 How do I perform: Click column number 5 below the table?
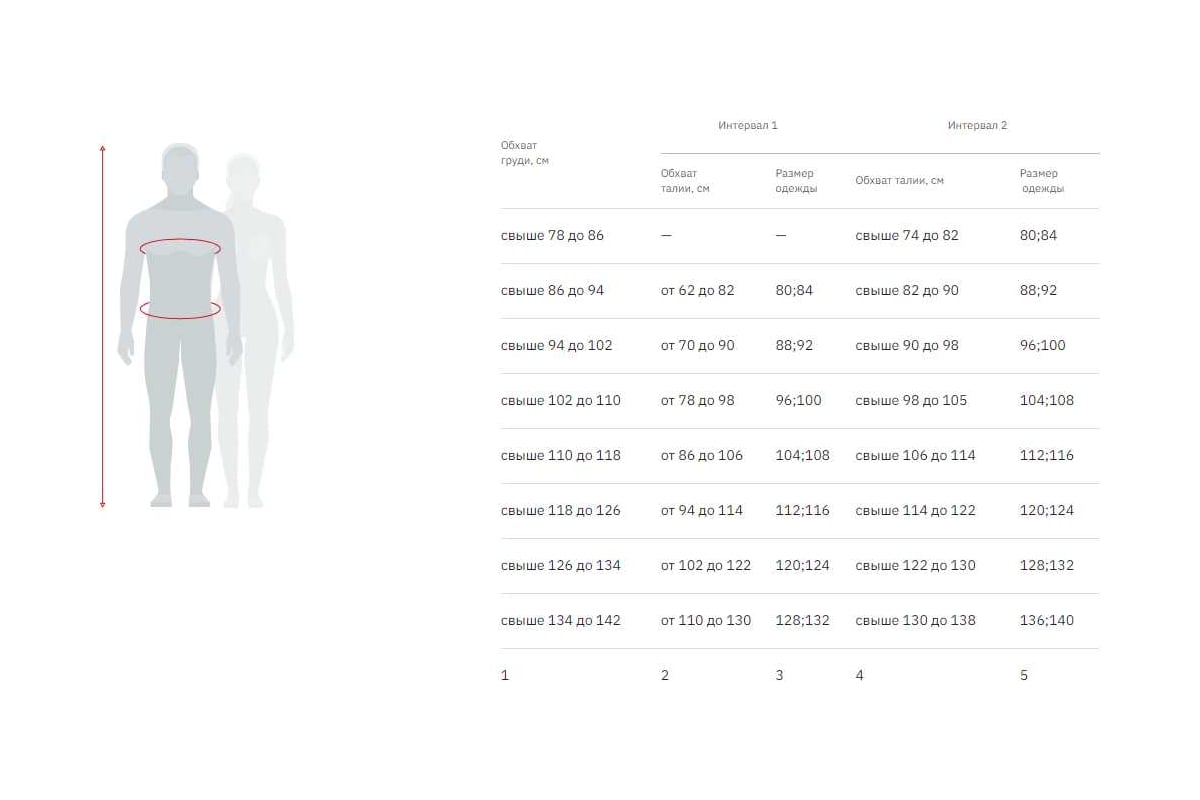coord(1023,676)
